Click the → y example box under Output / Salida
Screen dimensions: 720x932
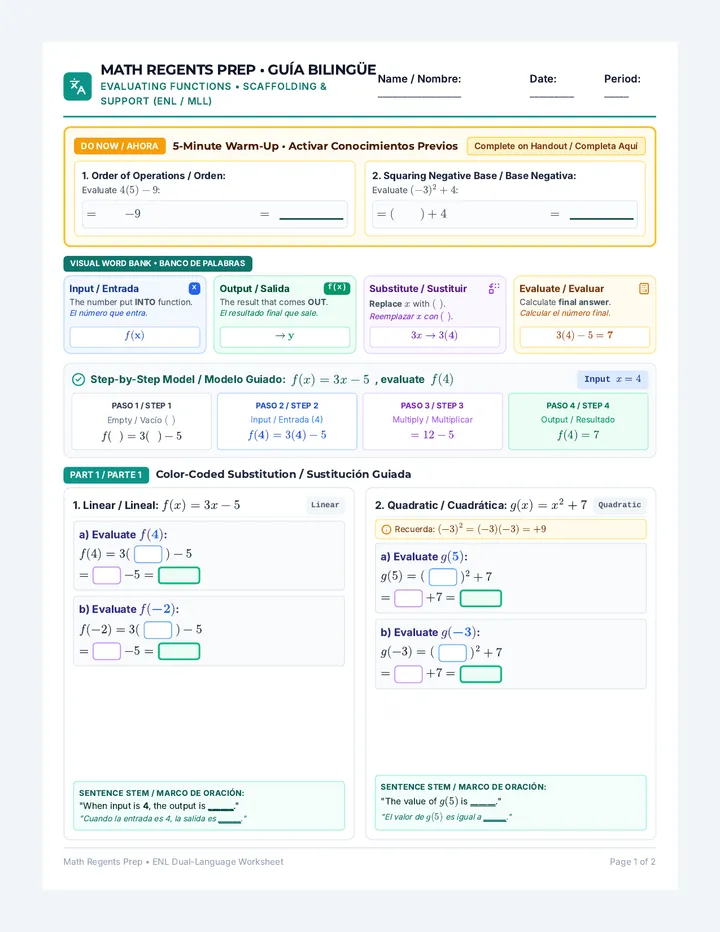(x=285, y=336)
